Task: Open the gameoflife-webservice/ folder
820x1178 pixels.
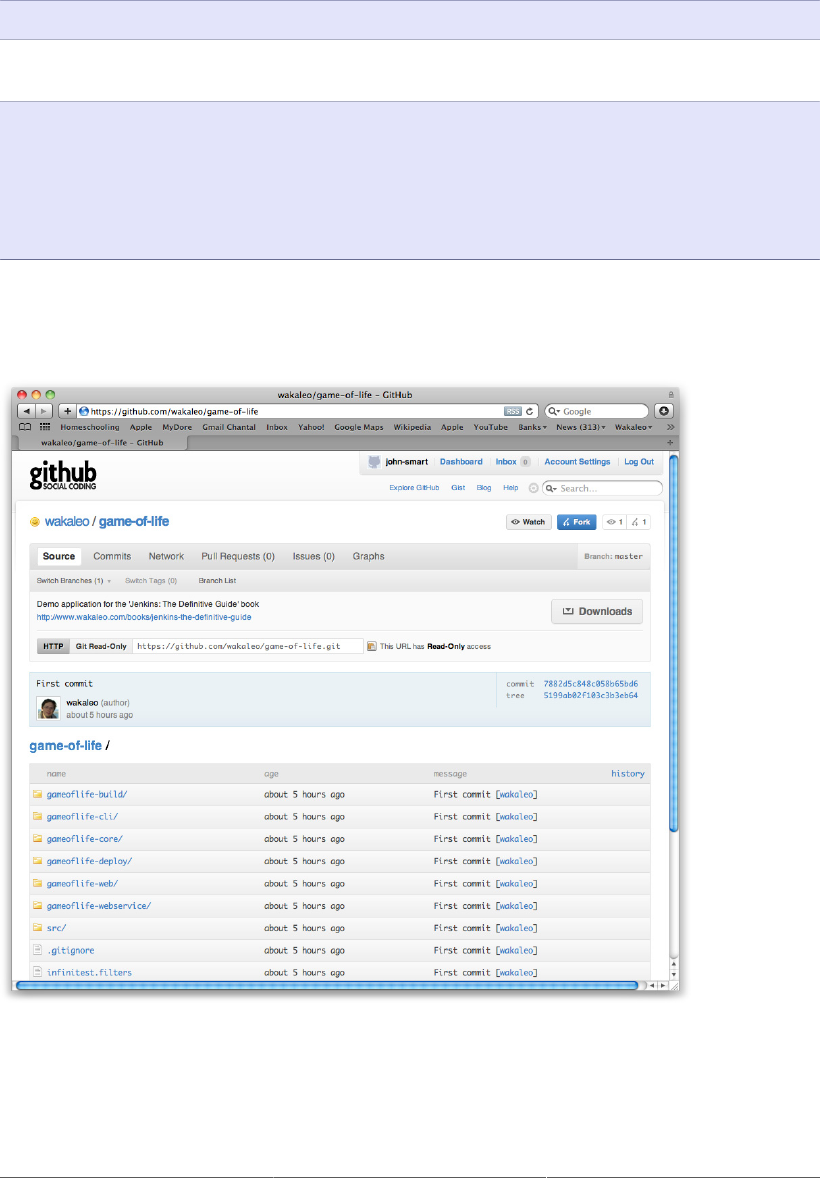Action: pos(98,906)
